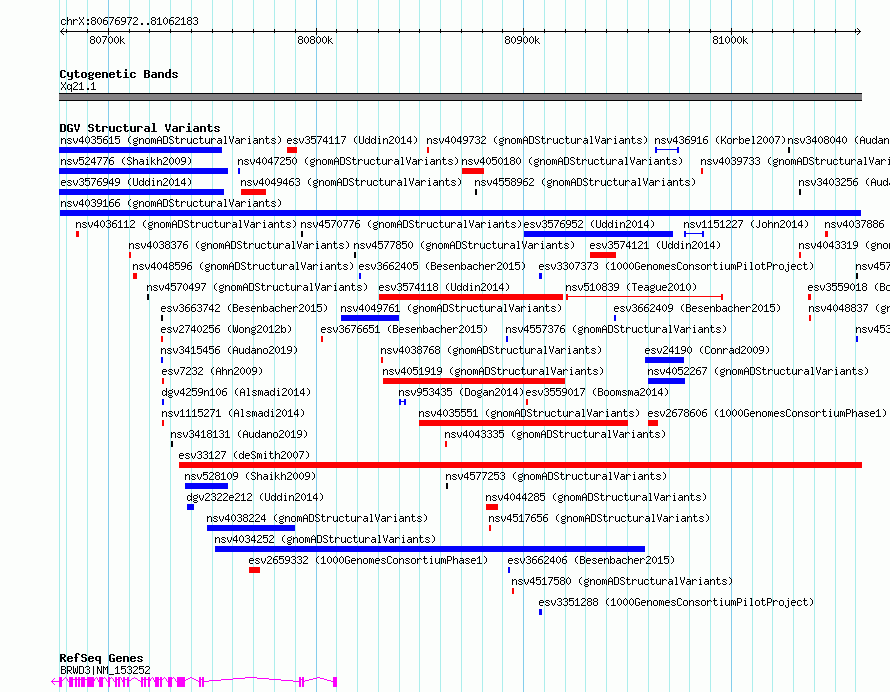The image size is (890, 692).
Task: Click nsv4049761 variant label
Action: 451,308
